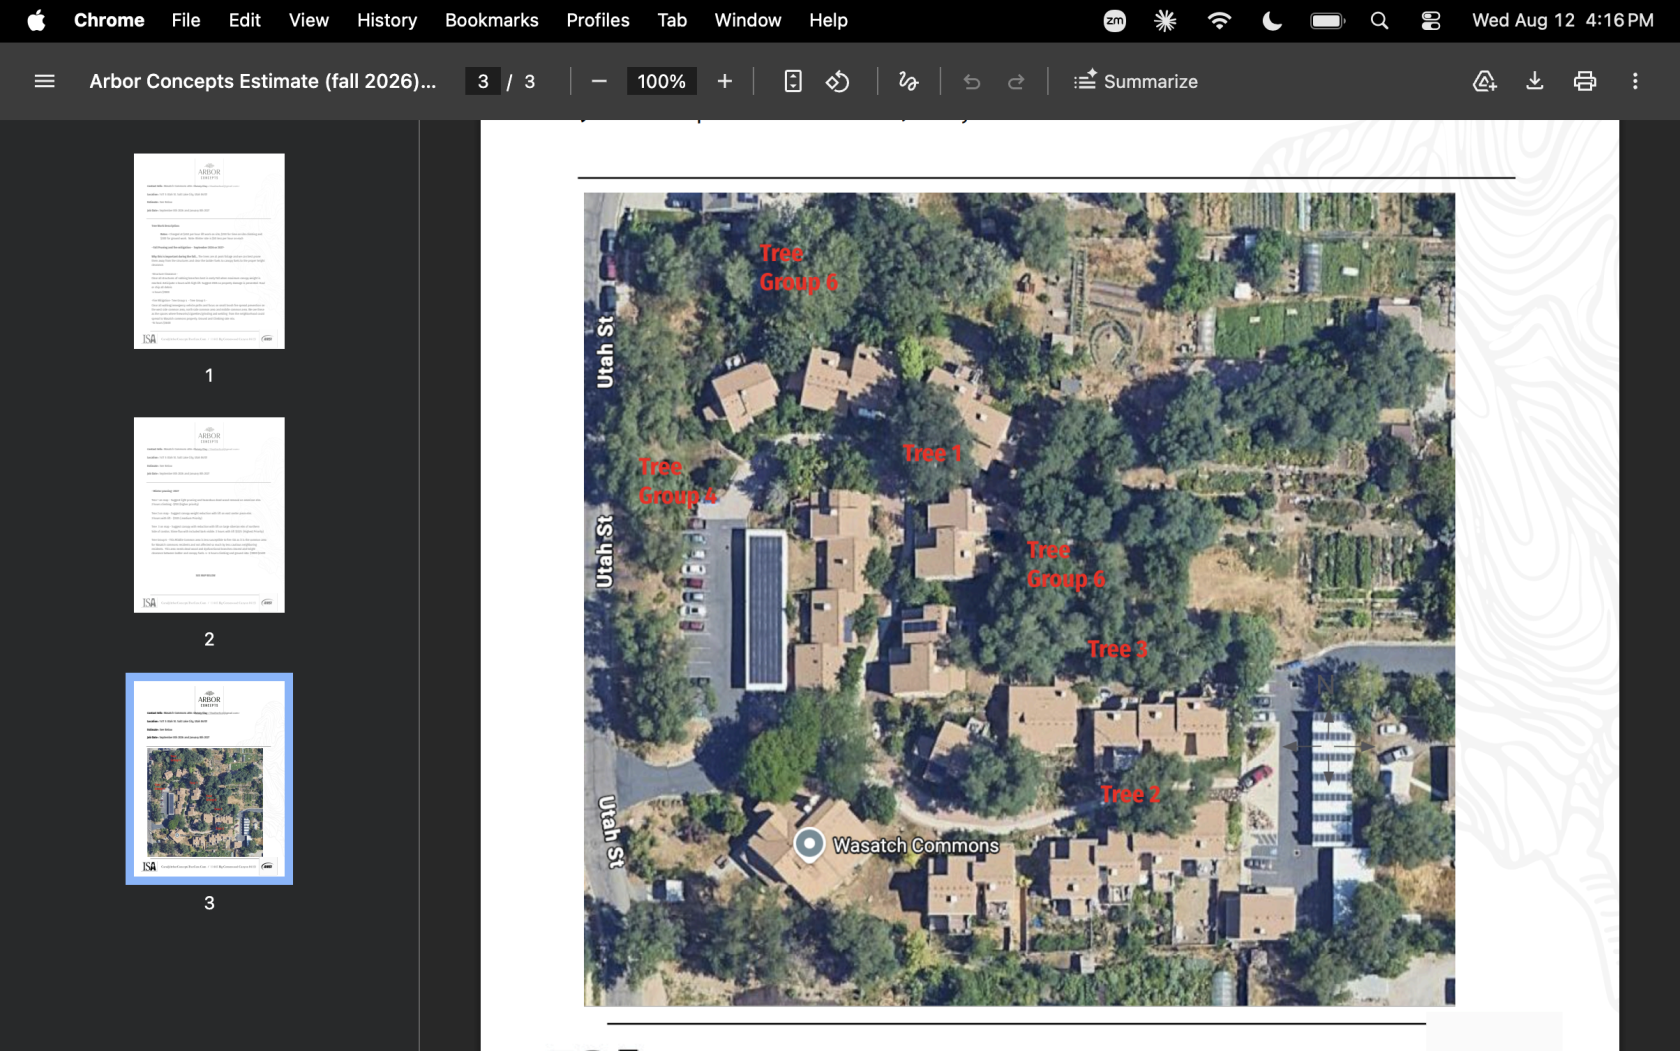Image resolution: width=1680 pixels, height=1051 pixels.
Task: Select page 3 thumbnail
Action: tap(209, 779)
